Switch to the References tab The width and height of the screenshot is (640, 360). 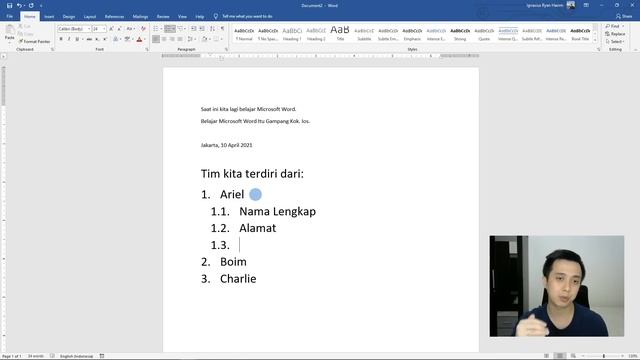(x=114, y=17)
